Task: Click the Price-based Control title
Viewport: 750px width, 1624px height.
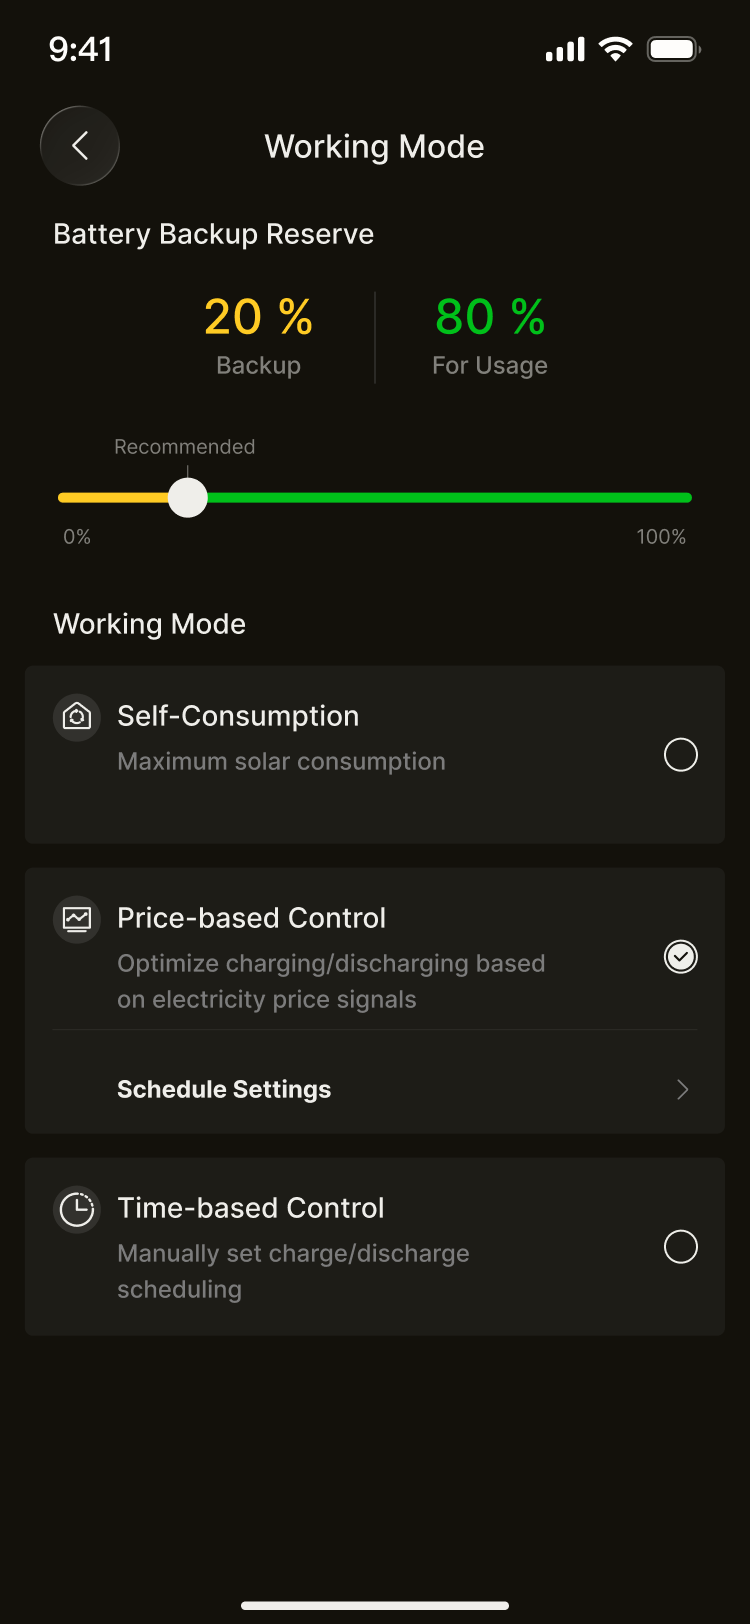Action: [251, 918]
